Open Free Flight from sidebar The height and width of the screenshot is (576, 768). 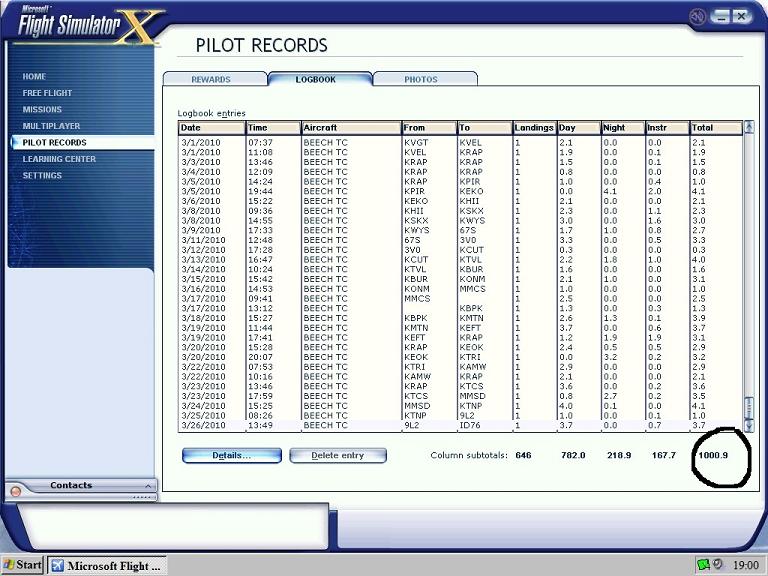tap(48, 93)
